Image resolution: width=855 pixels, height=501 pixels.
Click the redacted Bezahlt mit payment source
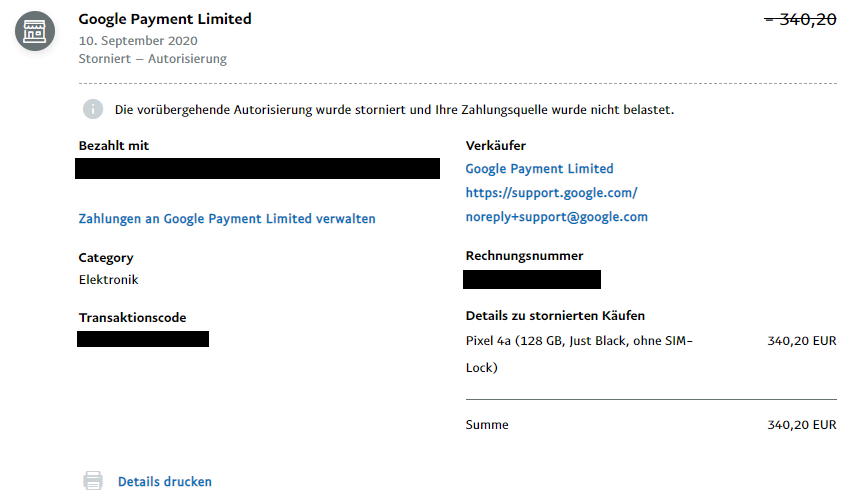257,168
